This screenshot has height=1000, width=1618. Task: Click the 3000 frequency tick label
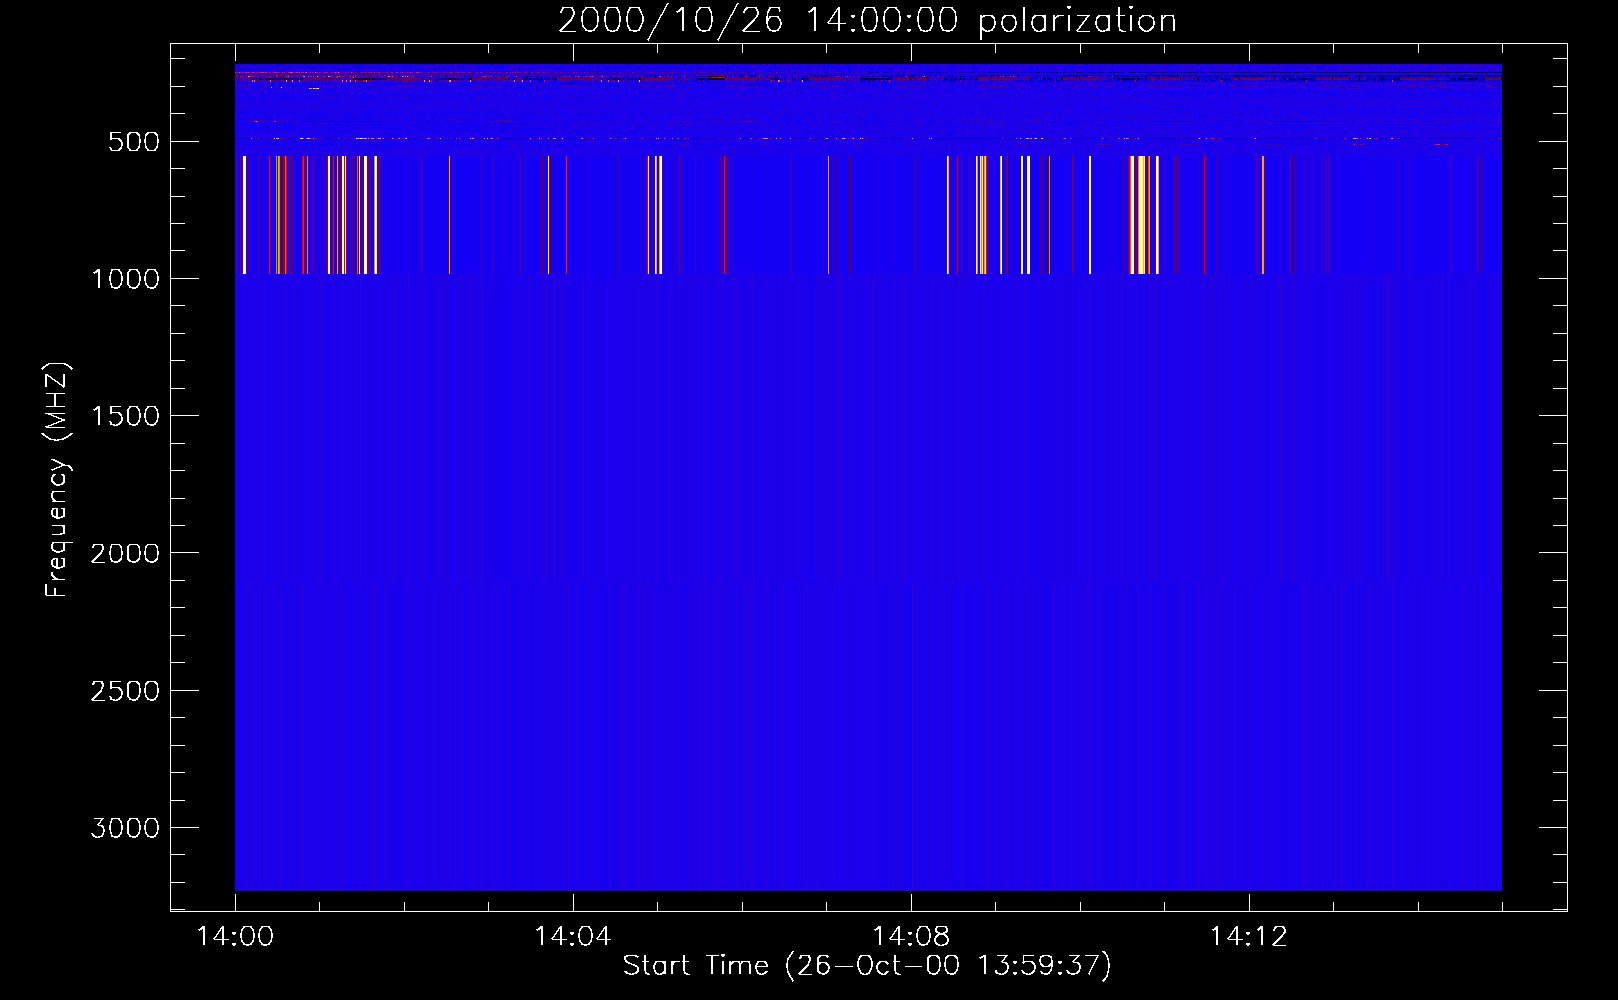(125, 828)
